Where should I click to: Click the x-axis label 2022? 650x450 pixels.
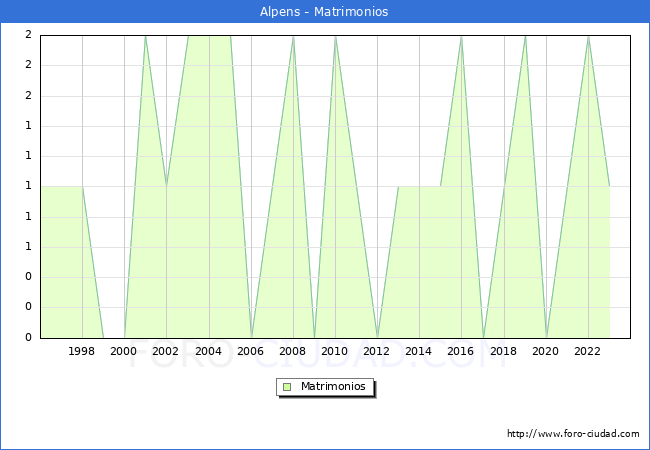[x=587, y=351]
